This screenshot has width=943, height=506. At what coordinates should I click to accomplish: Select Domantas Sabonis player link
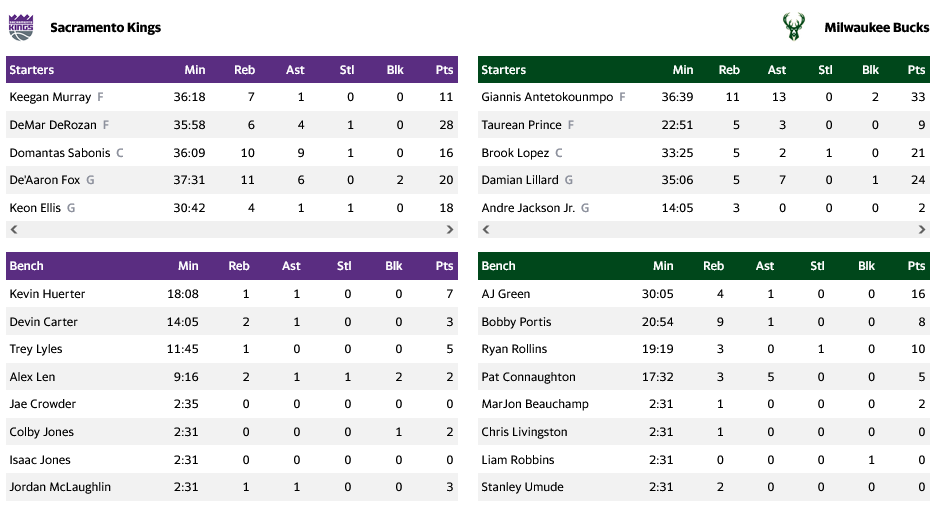coord(59,153)
